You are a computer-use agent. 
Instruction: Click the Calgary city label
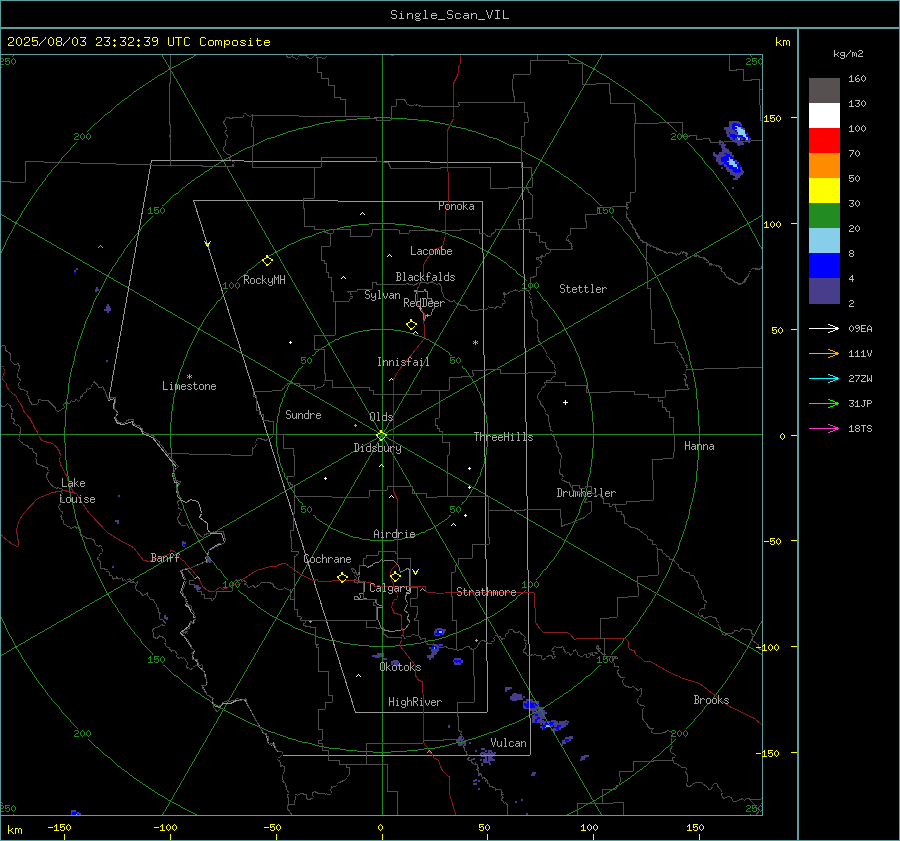click(390, 588)
